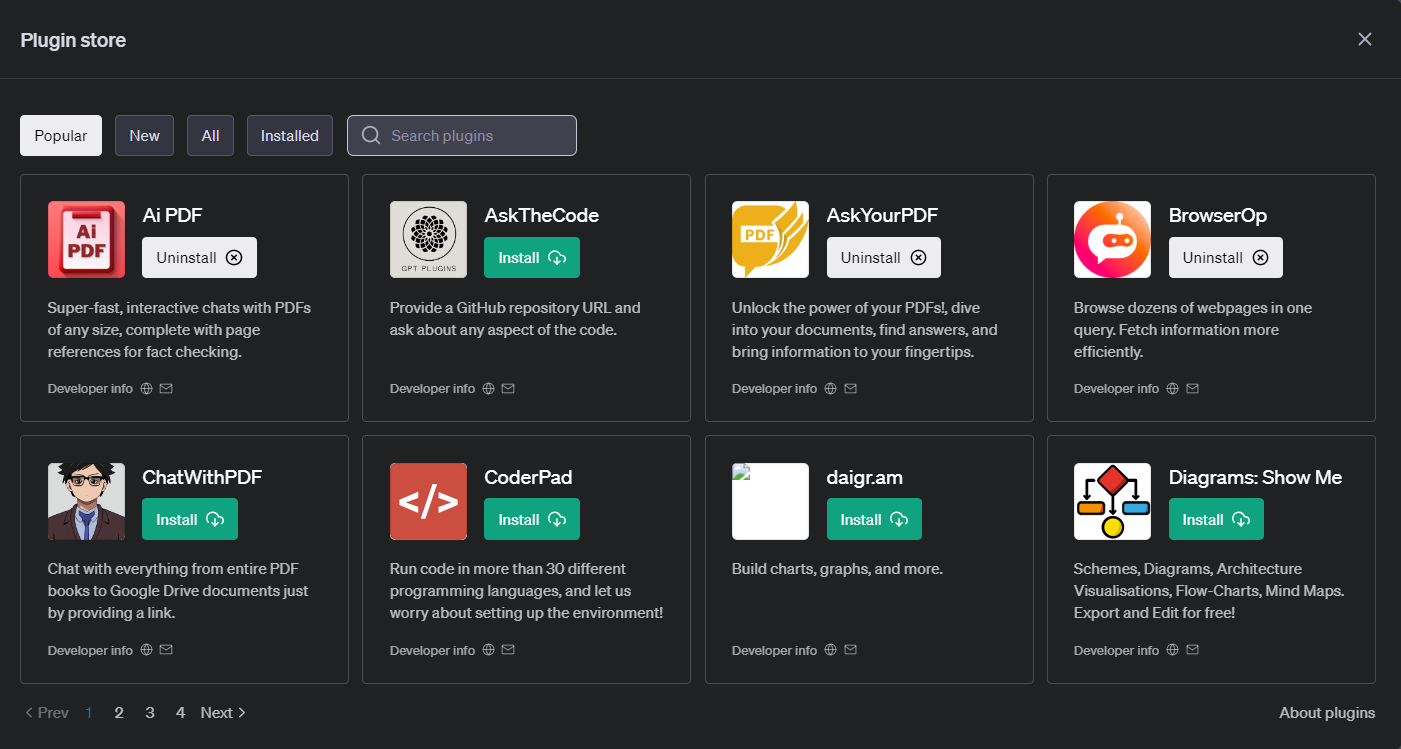The width and height of the screenshot is (1401, 749).
Task: Click the AskYourPDF plugin logo
Action: [x=770, y=239]
